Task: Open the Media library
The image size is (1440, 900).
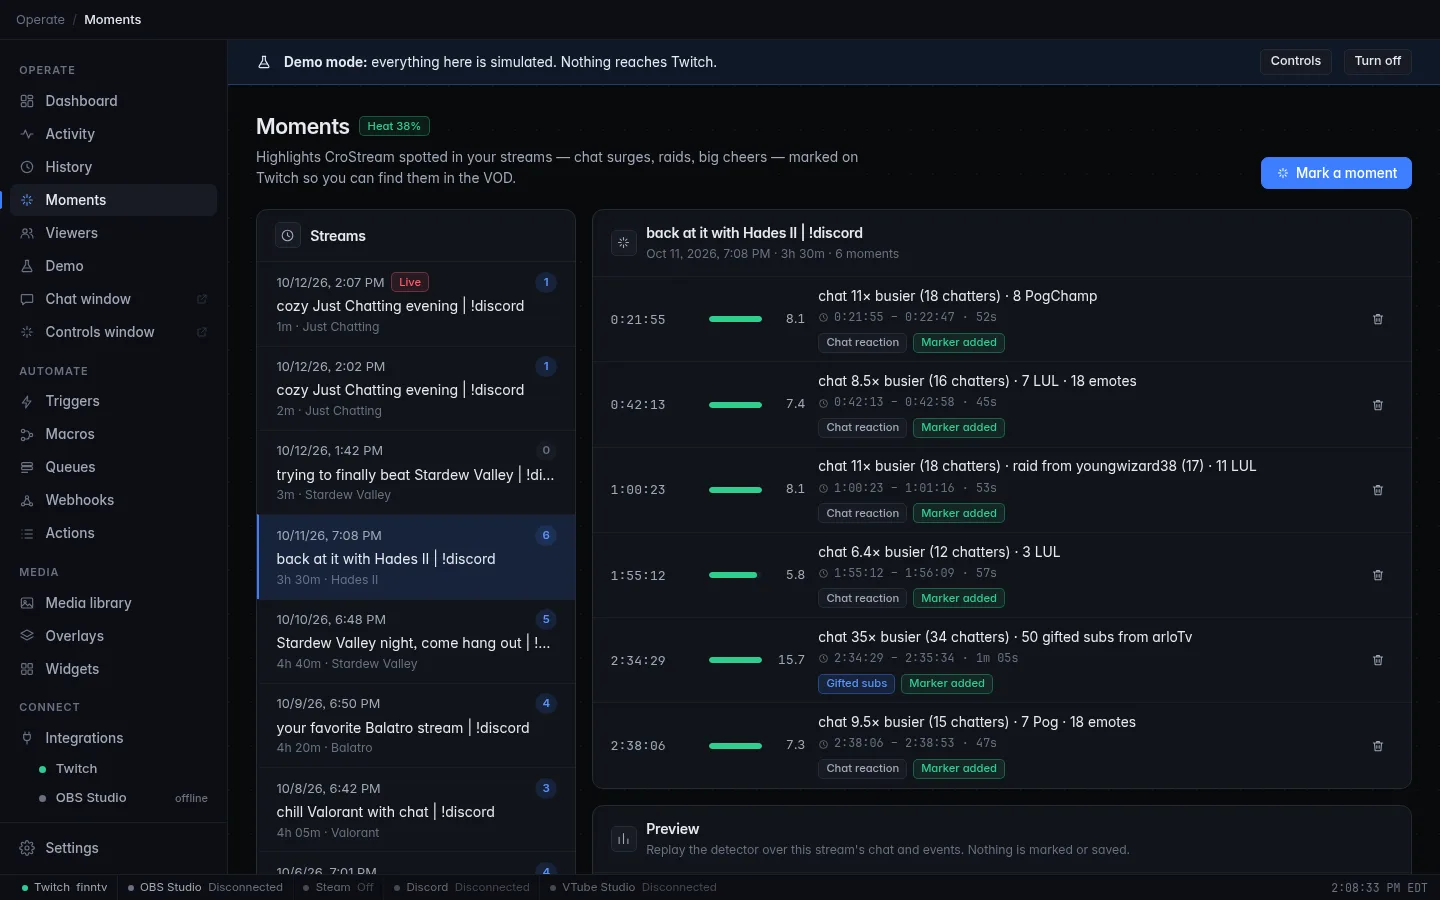Action: [x=113, y=603]
